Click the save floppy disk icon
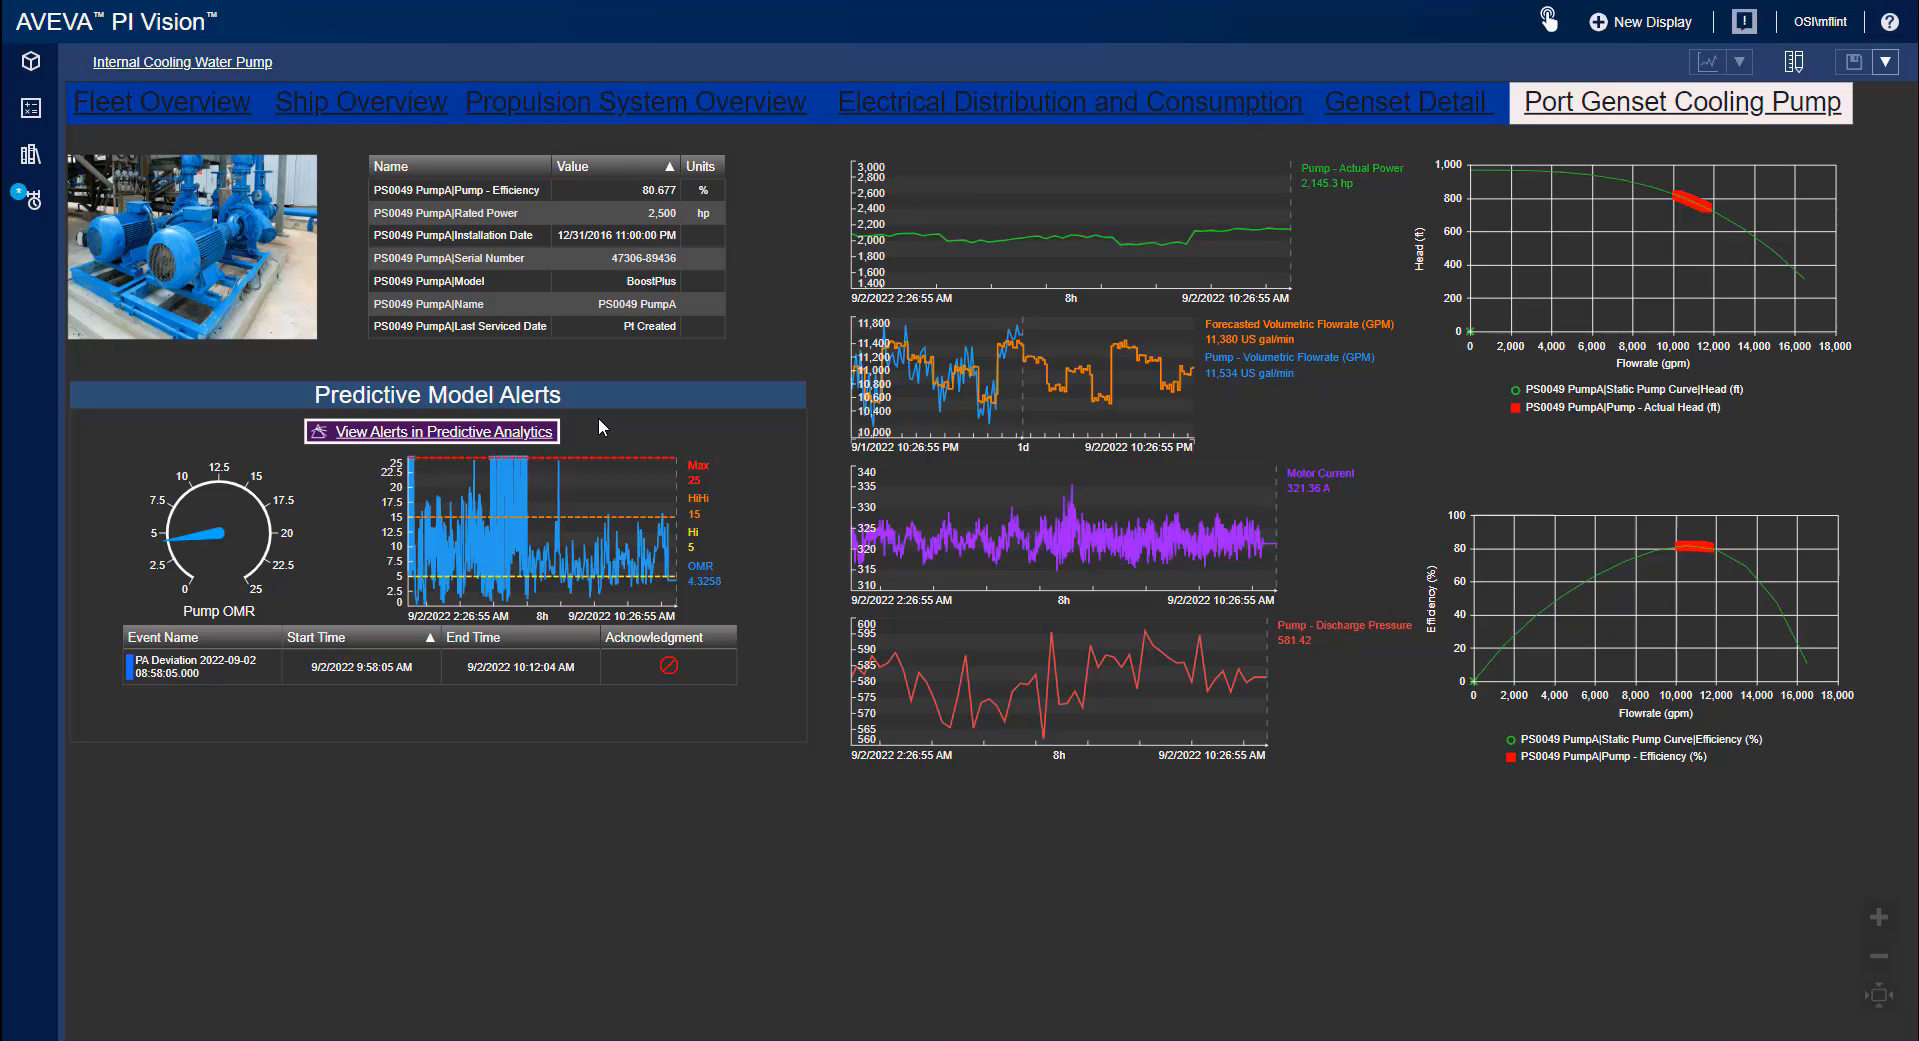The height and width of the screenshot is (1041, 1919). (1853, 62)
